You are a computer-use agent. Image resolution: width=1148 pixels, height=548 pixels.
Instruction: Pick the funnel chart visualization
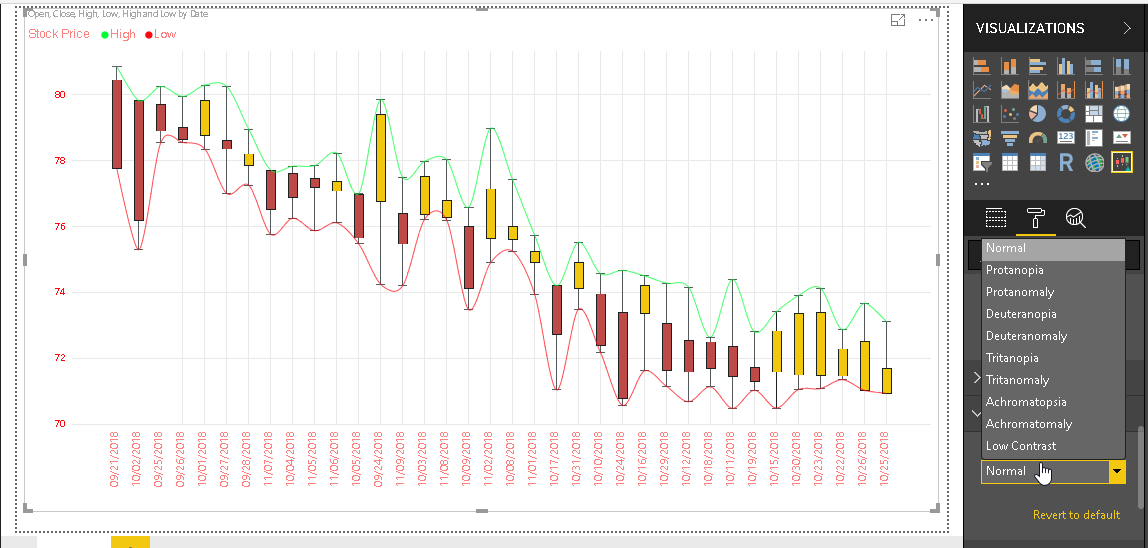(1010, 138)
